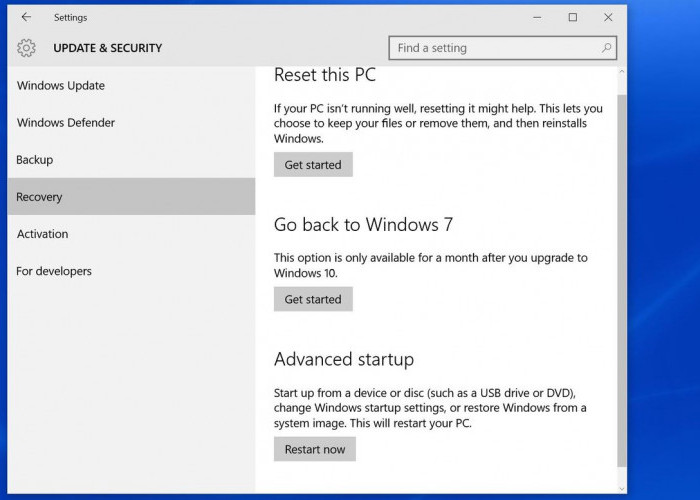Viewport: 700px width, 500px height.
Task: Maximize the Settings window
Action: point(573,17)
